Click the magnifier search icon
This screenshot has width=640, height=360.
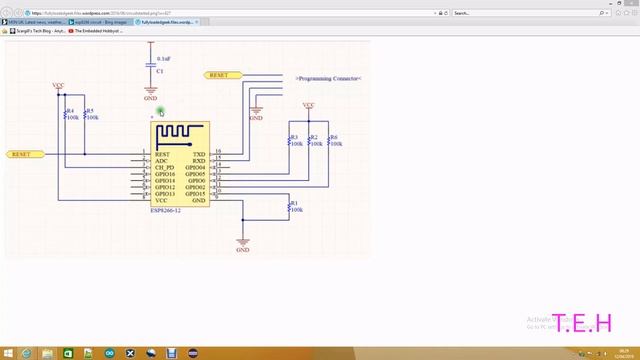coord(602,13)
